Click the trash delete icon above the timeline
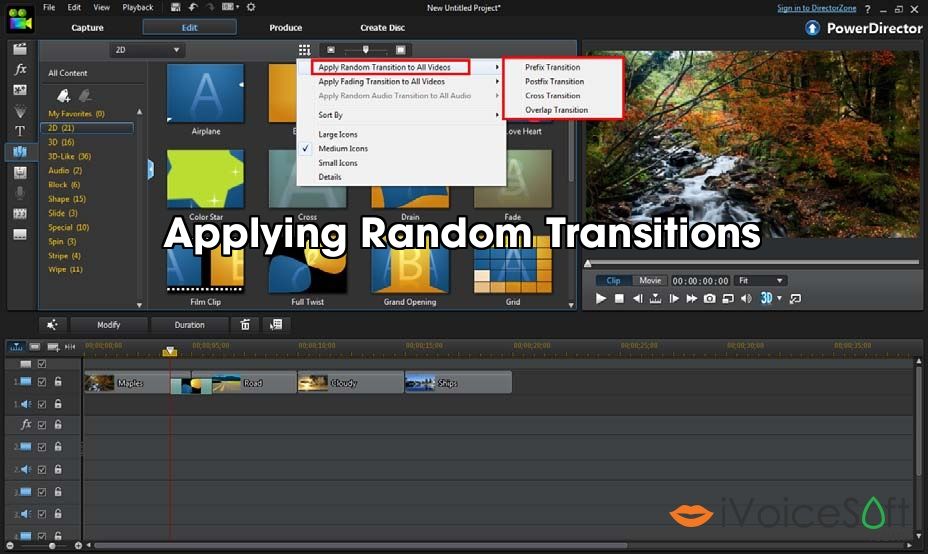 pyautogui.click(x=245, y=324)
